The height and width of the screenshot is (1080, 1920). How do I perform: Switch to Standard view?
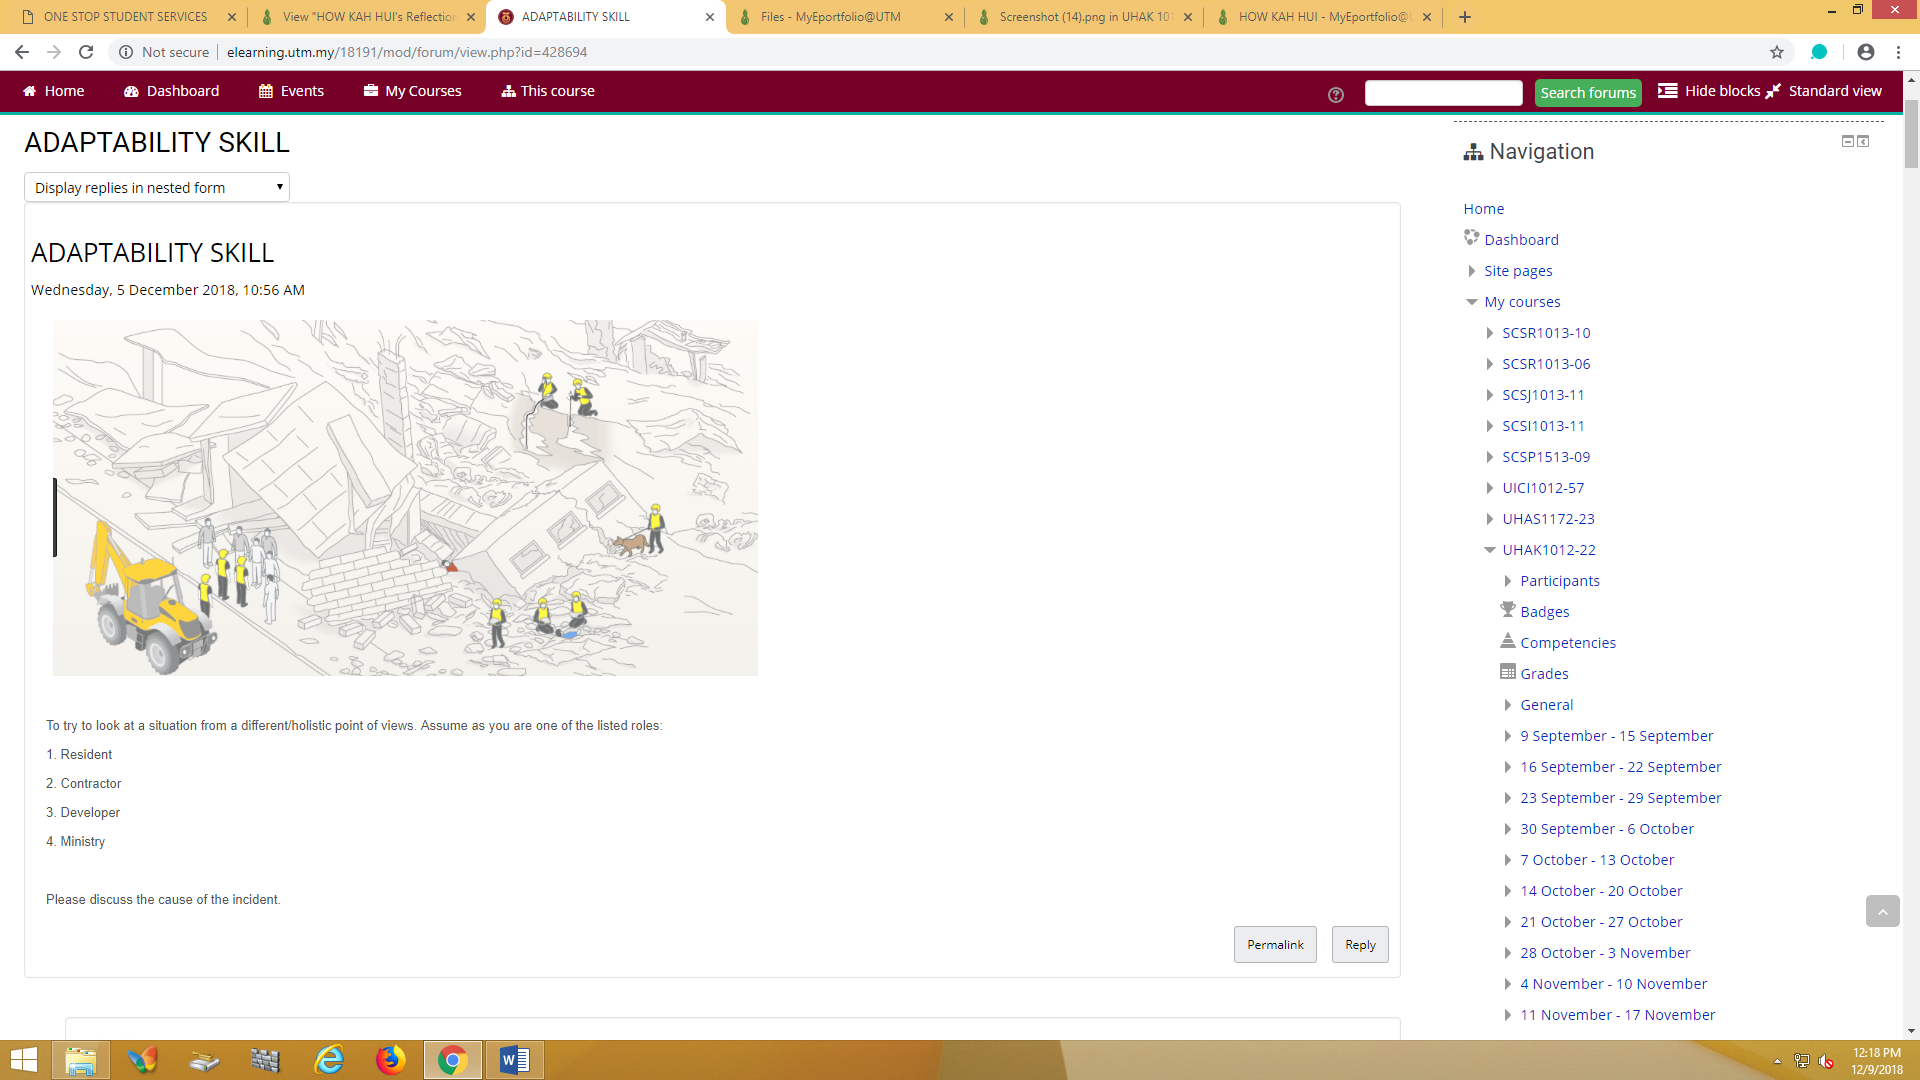click(1834, 91)
